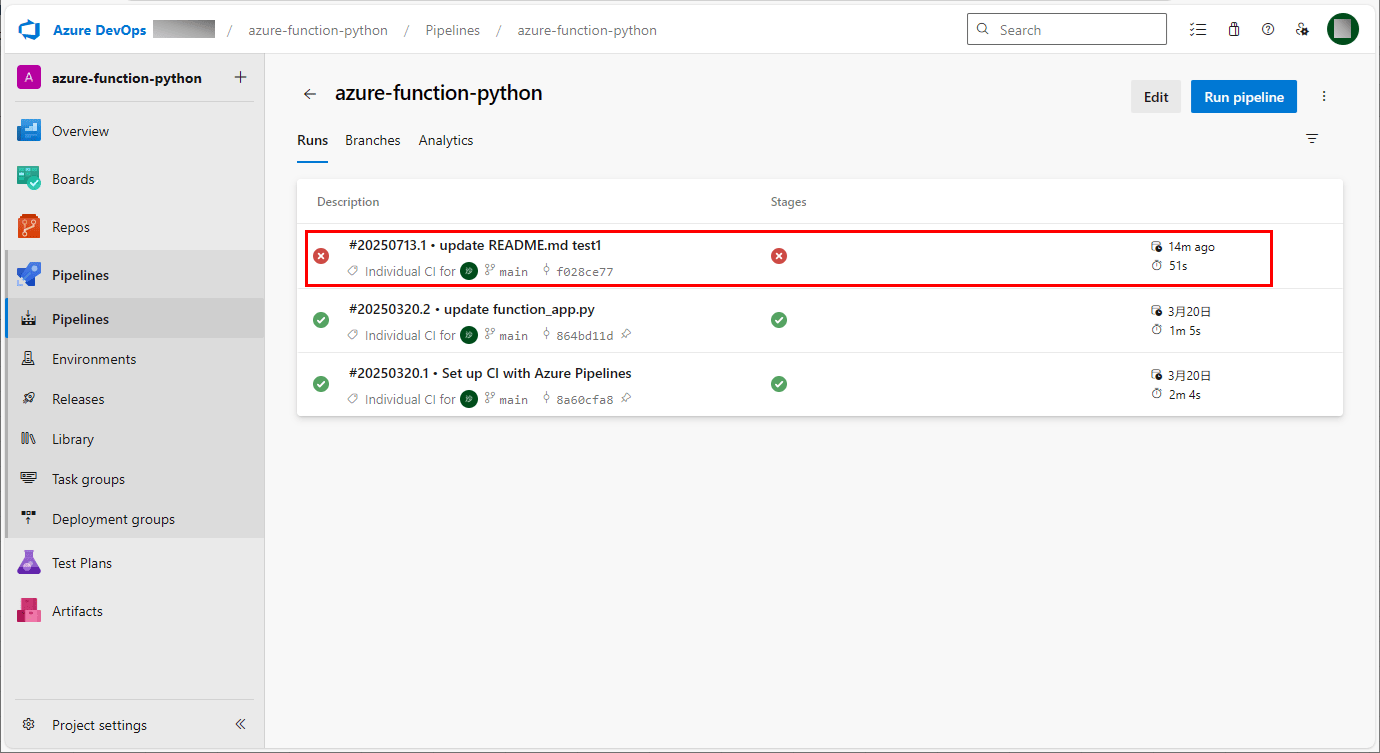Click the succeeded status icon of run #20250320.2
This screenshot has height=753, width=1380.
[x=321, y=320]
